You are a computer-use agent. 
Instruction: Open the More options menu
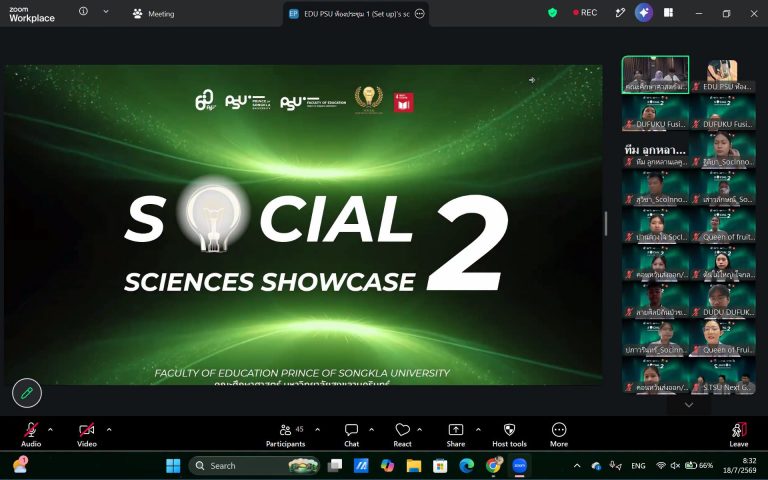coord(559,434)
